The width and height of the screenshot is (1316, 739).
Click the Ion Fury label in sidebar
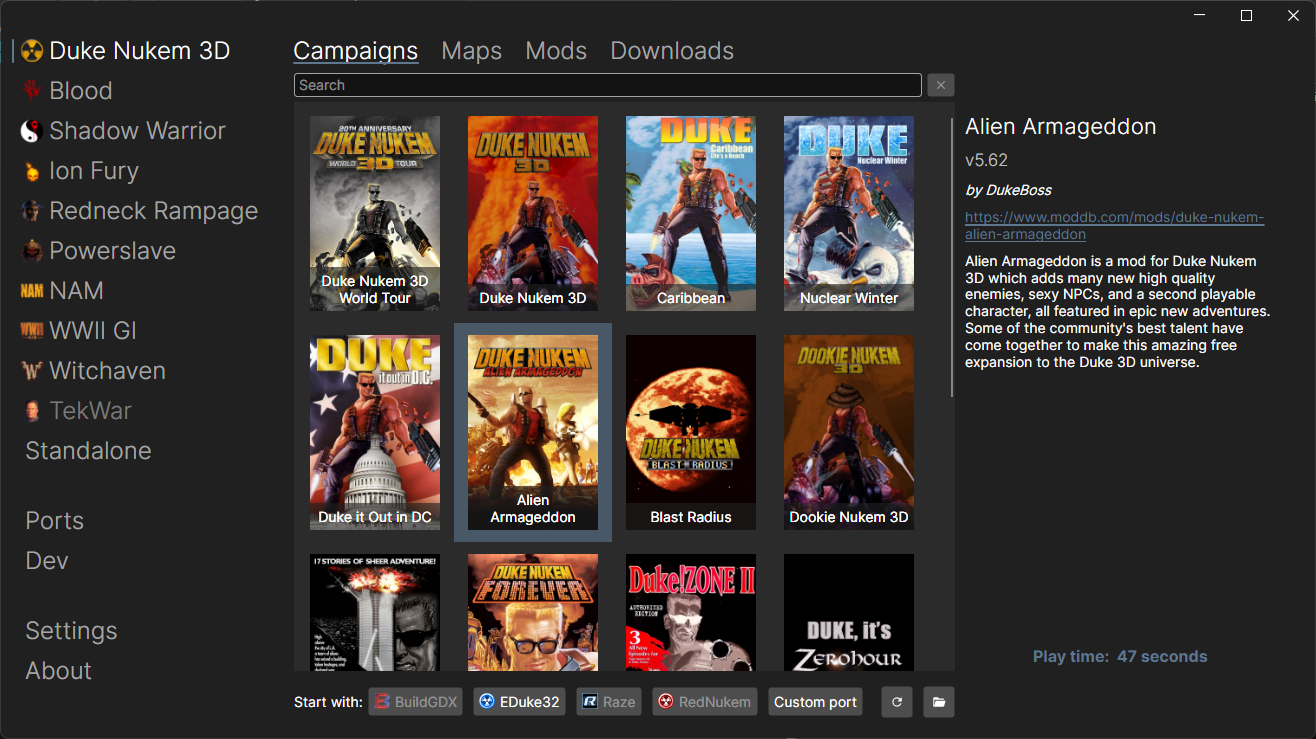94,171
